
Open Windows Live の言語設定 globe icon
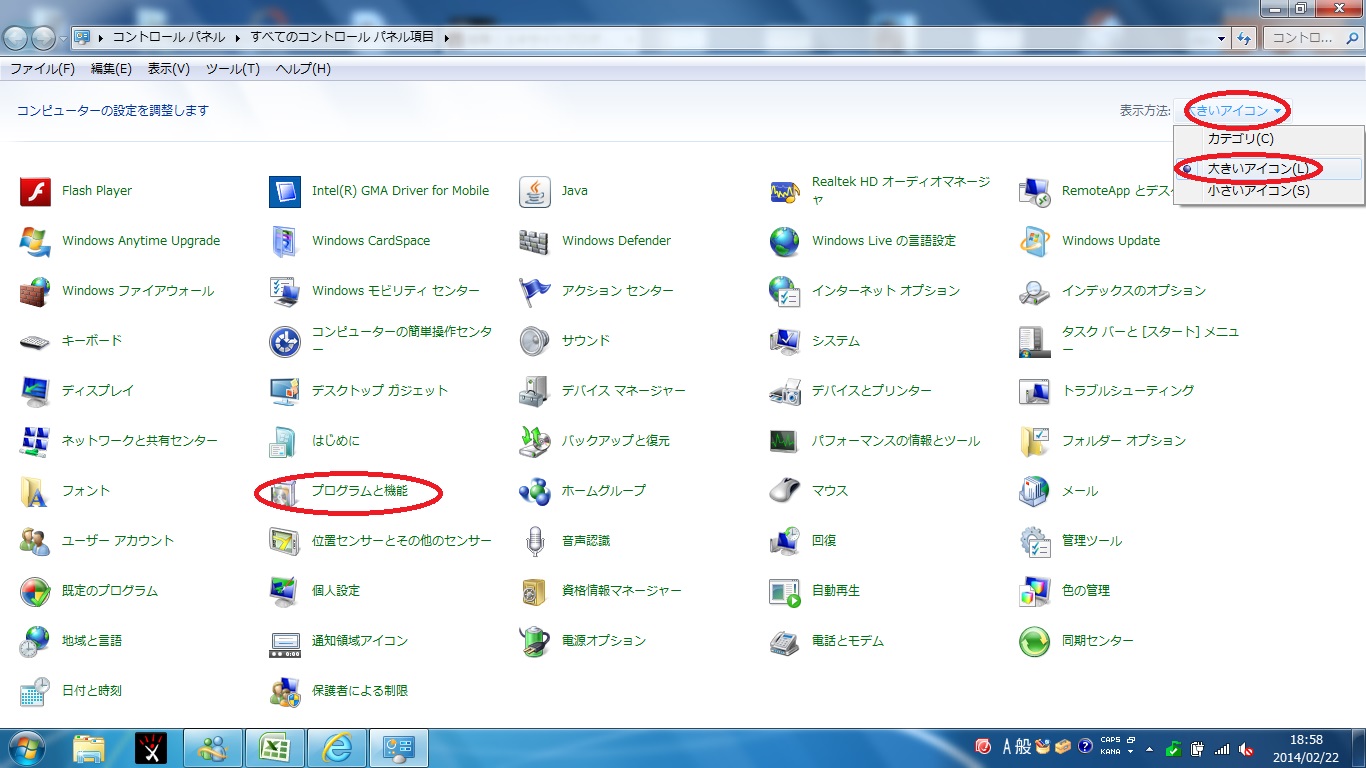(785, 241)
